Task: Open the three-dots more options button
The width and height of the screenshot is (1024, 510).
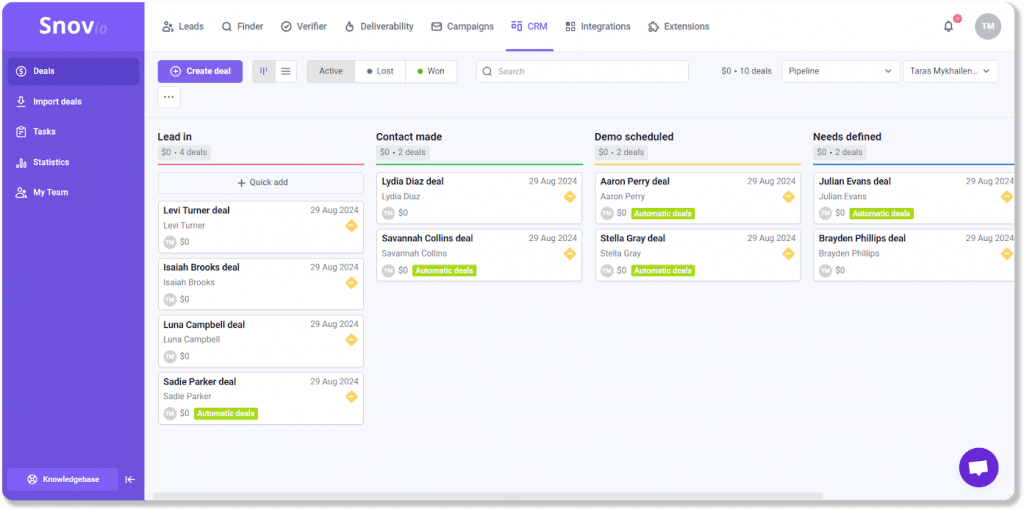Action: coord(169,97)
